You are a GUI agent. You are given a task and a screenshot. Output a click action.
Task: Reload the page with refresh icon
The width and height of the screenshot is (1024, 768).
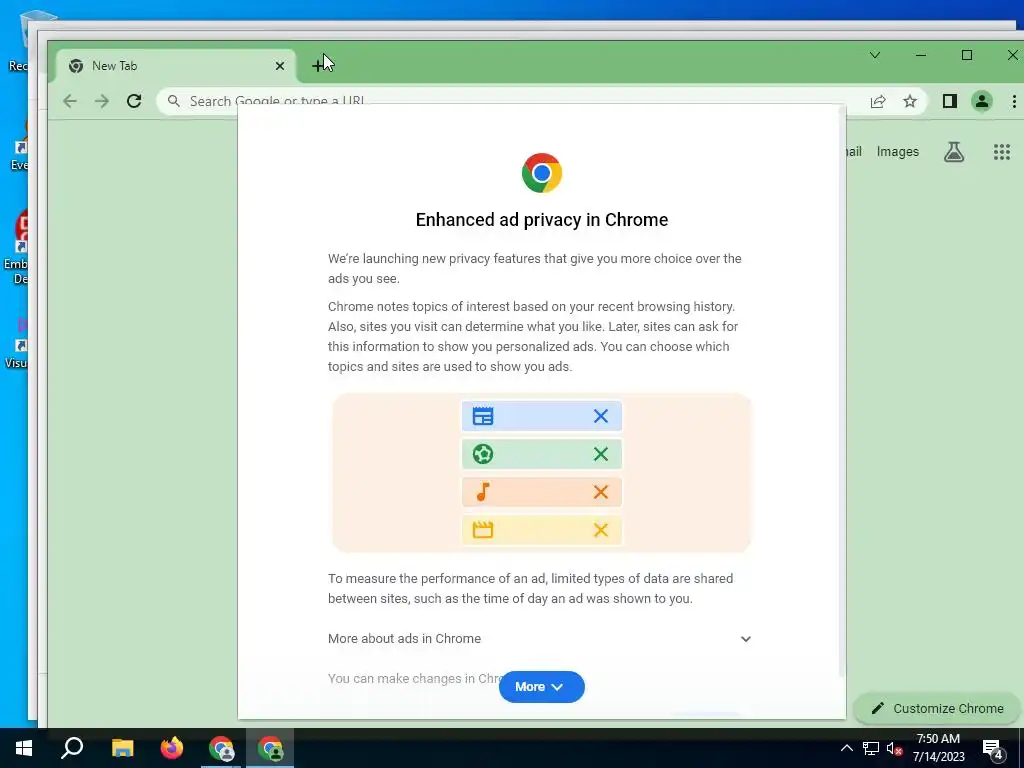[x=134, y=101]
